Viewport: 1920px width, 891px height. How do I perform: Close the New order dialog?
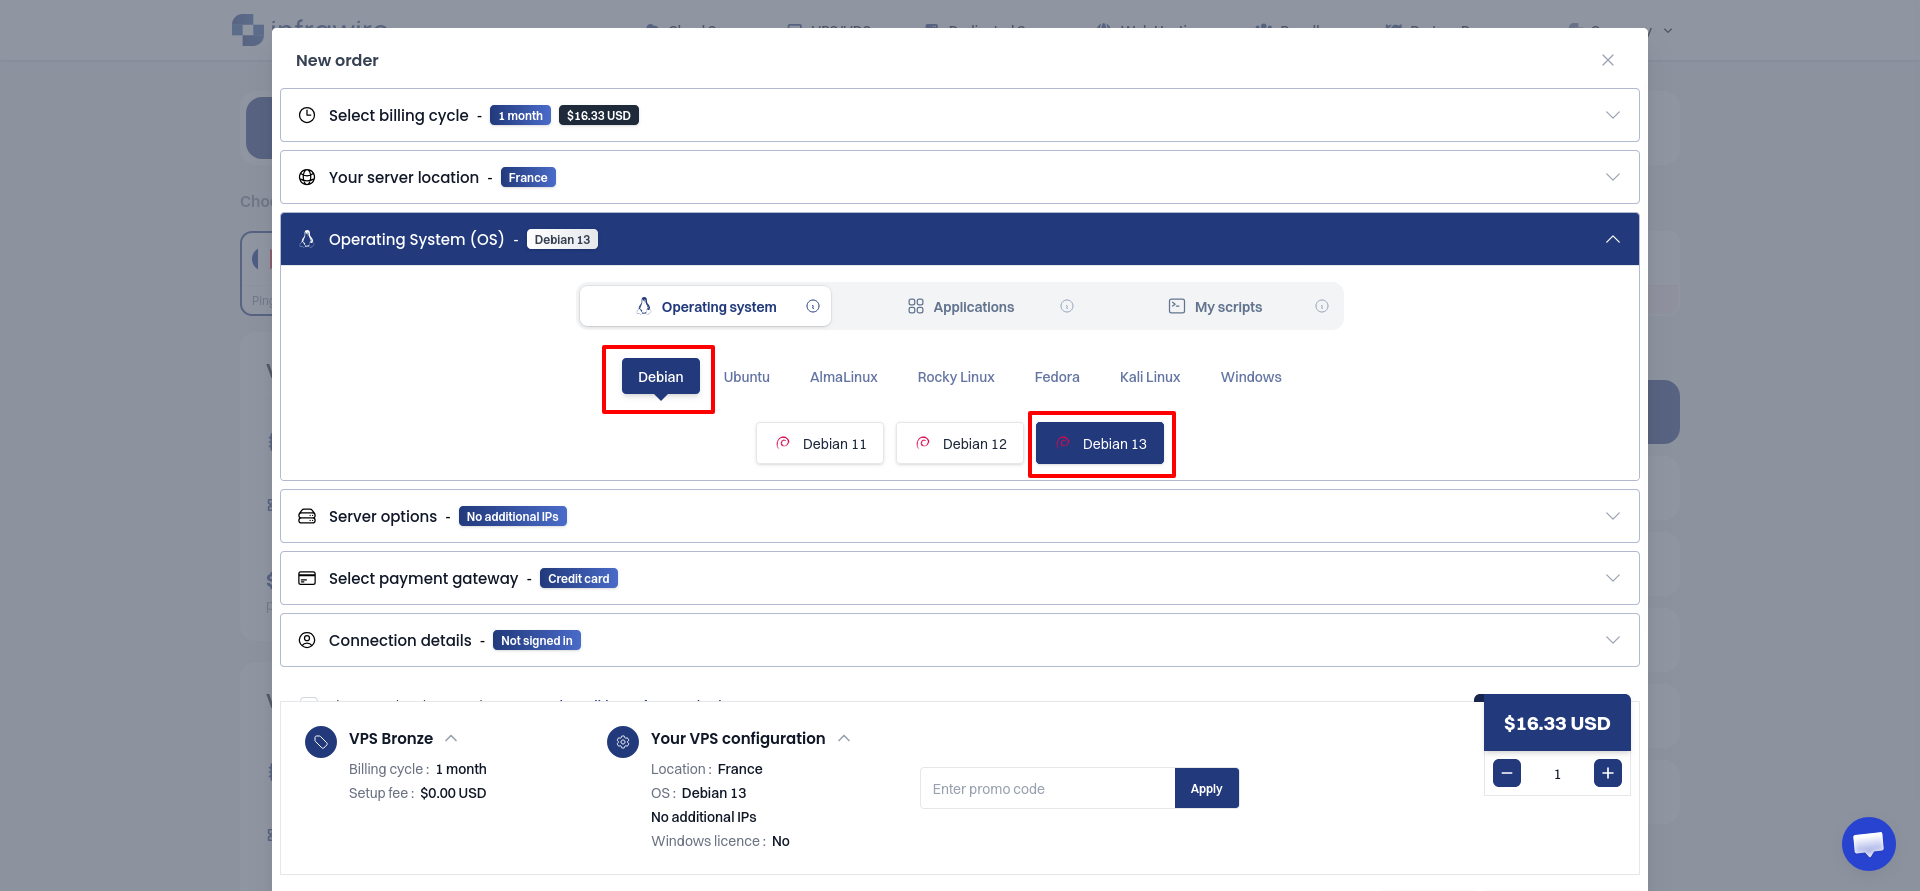pos(1608,60)
